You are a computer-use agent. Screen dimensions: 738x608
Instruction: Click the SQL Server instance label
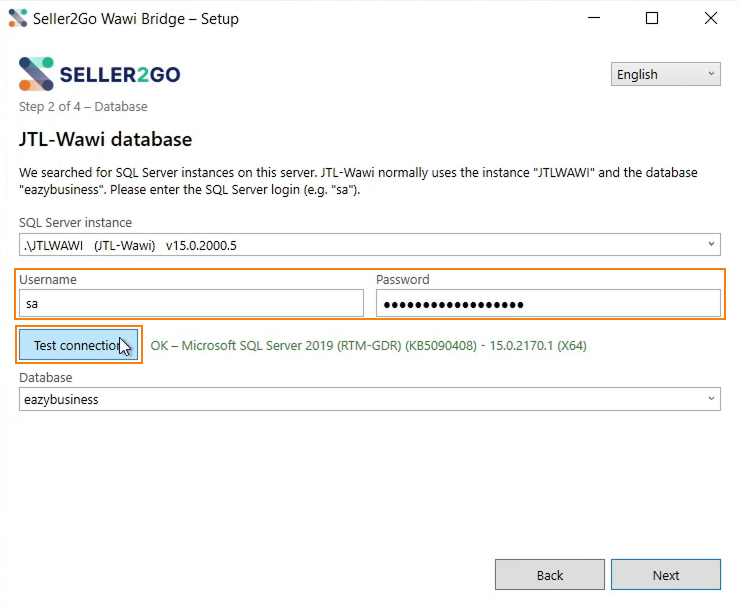(75, 222)
